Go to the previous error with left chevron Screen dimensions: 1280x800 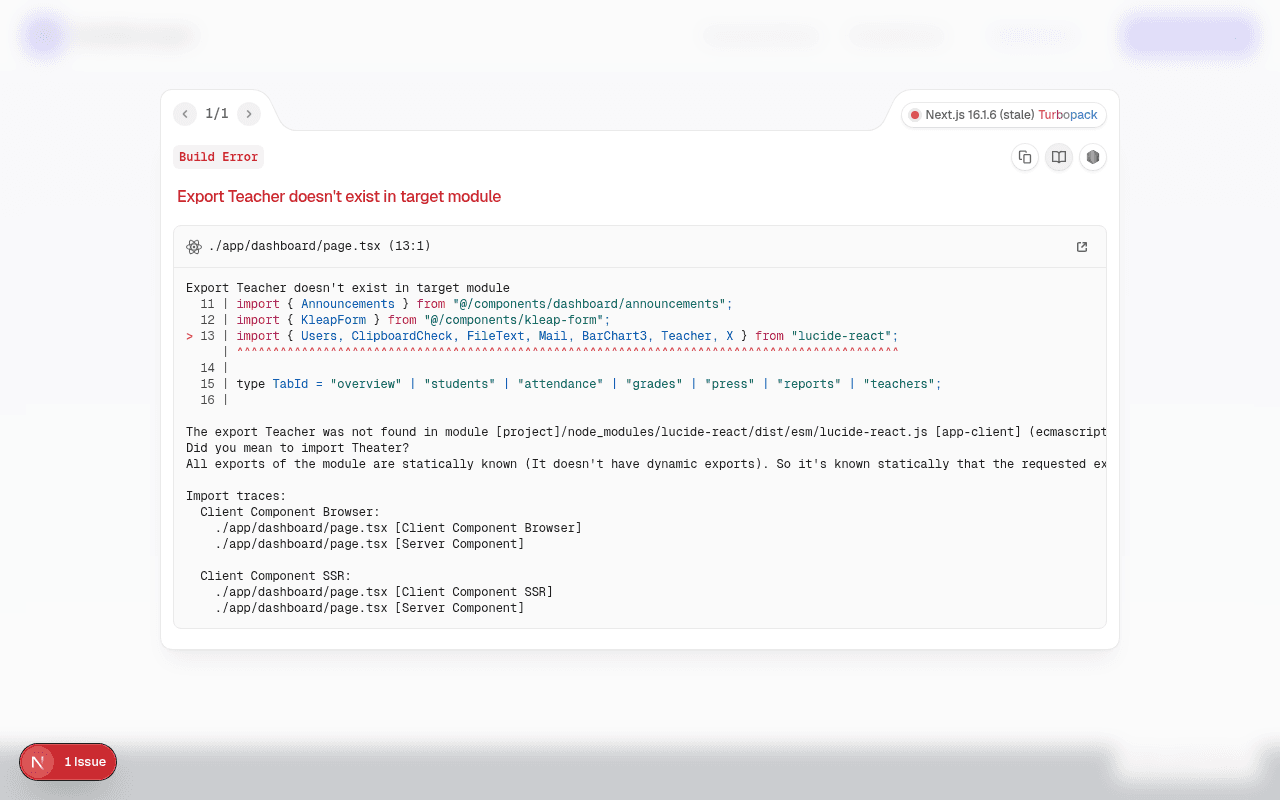(185, 114)
